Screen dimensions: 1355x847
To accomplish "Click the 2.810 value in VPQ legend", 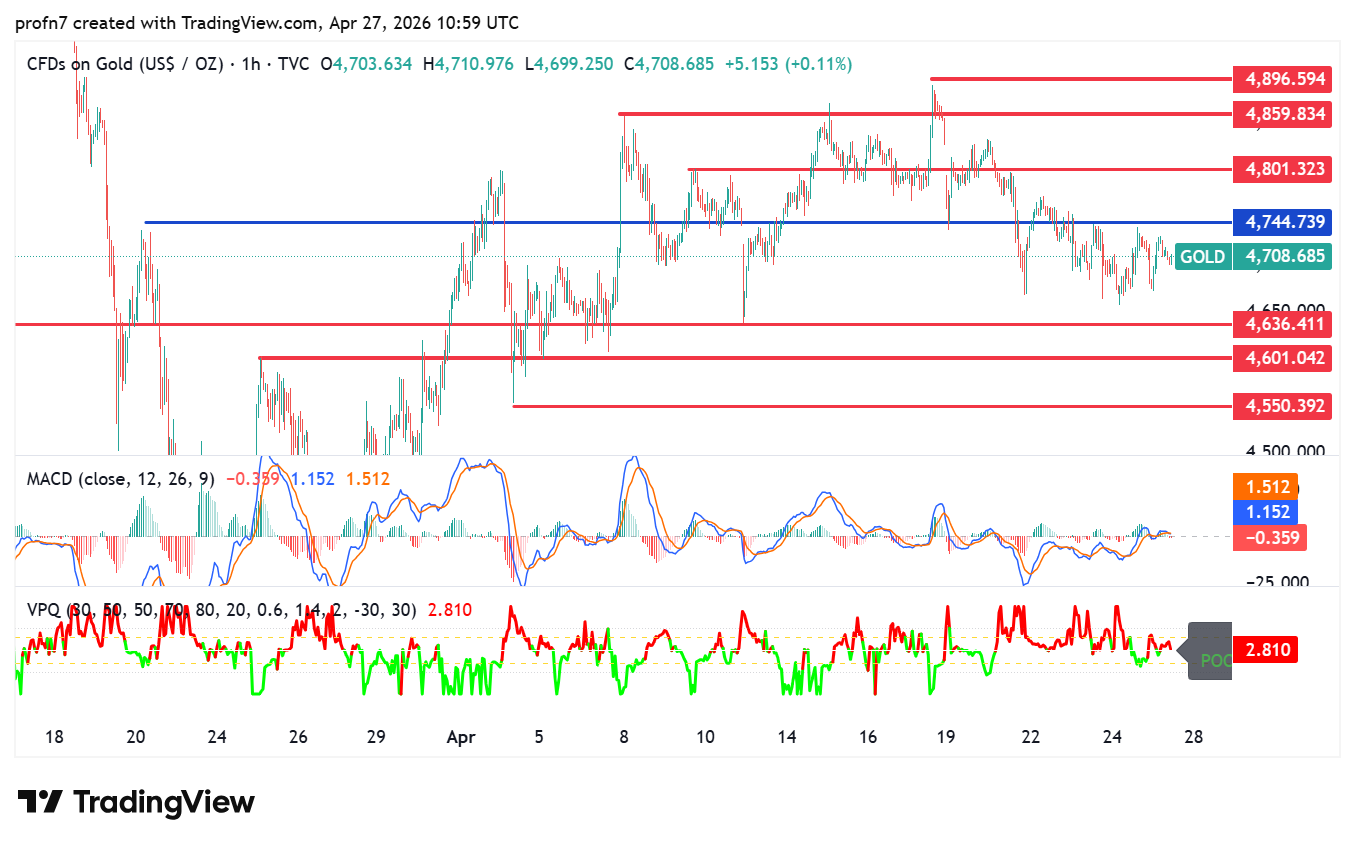I will coord(449,610).
